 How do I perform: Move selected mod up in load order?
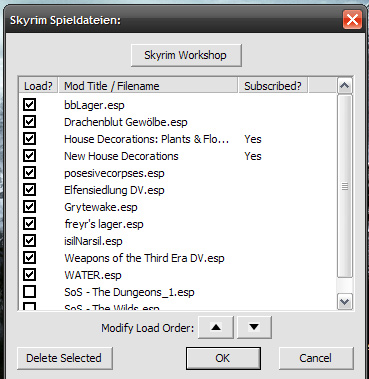point(216,327)
